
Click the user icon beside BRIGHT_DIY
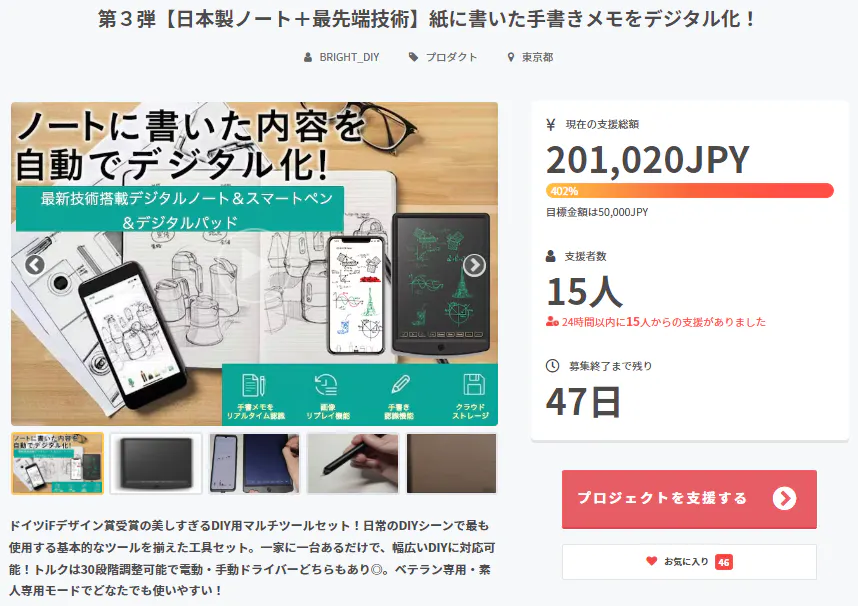pos(308,57)
